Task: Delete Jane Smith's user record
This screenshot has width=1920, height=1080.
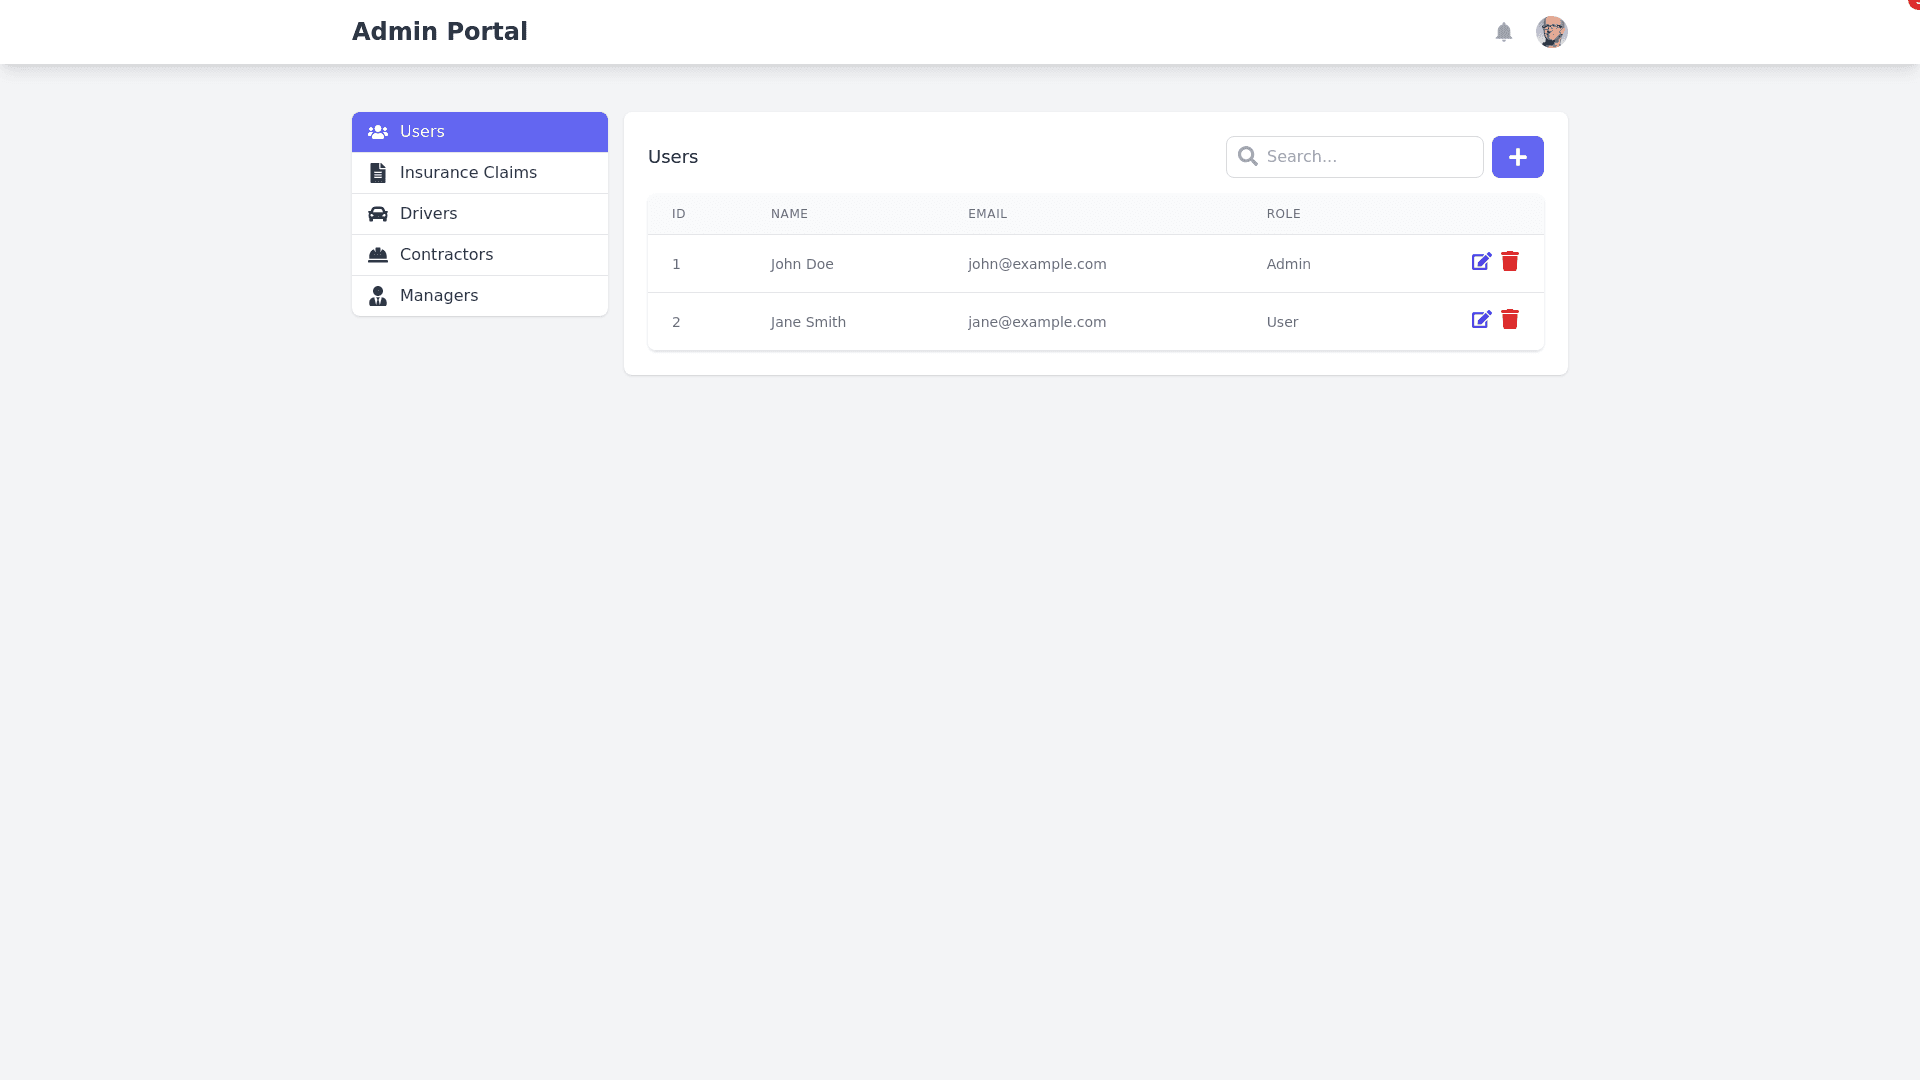Action: click(x=1510, y=320)
